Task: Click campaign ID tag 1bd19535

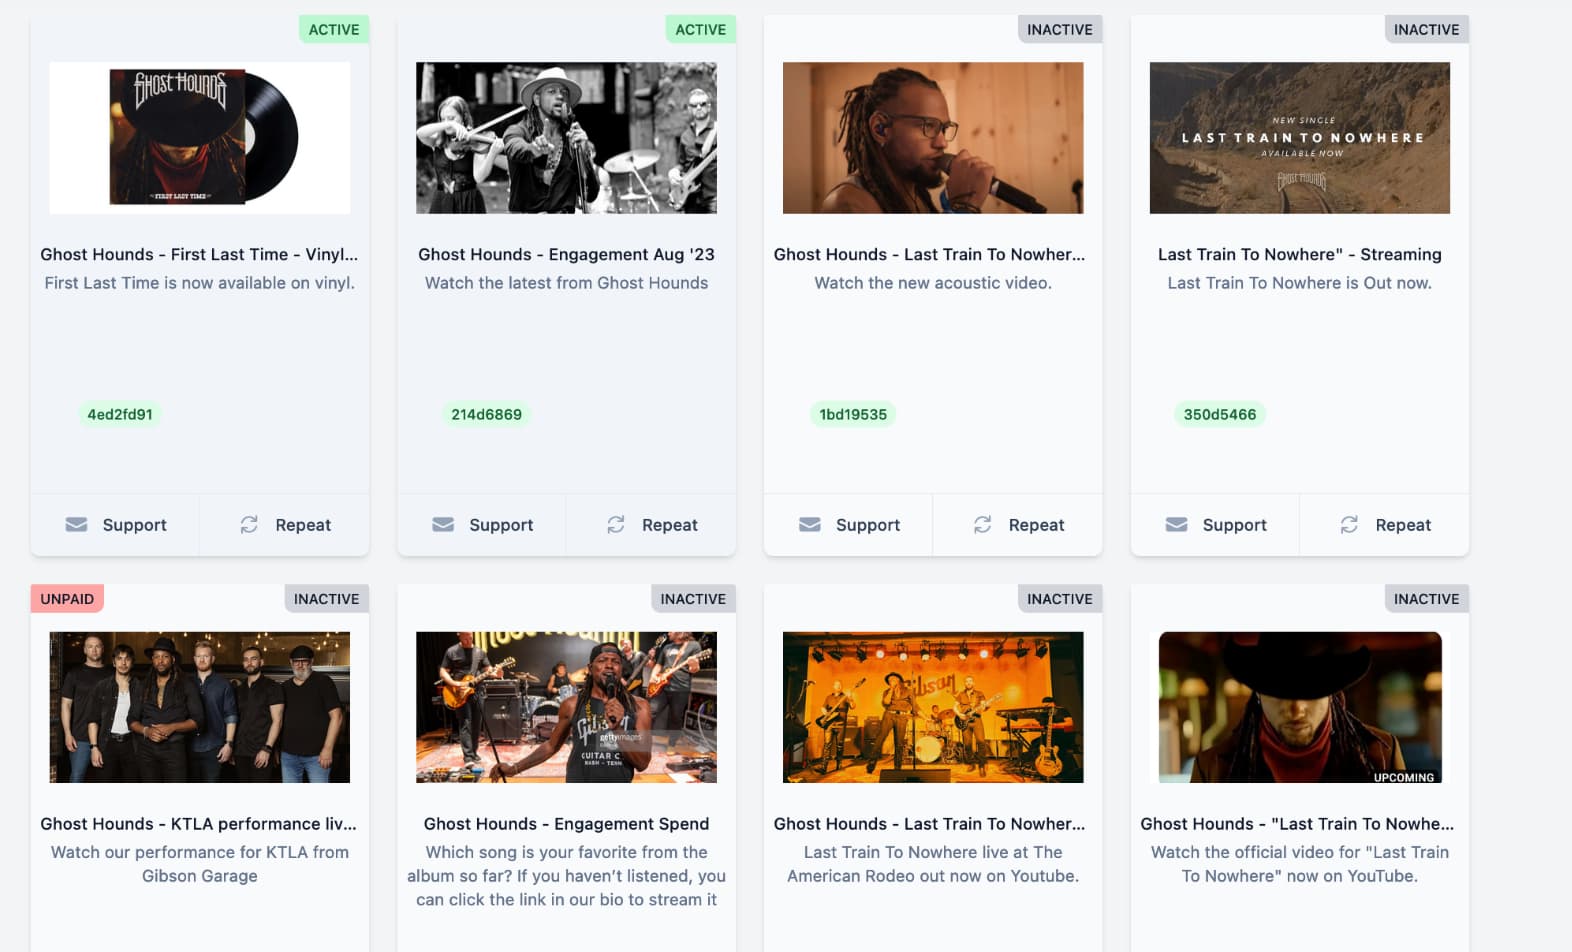Action: [853, 414]
